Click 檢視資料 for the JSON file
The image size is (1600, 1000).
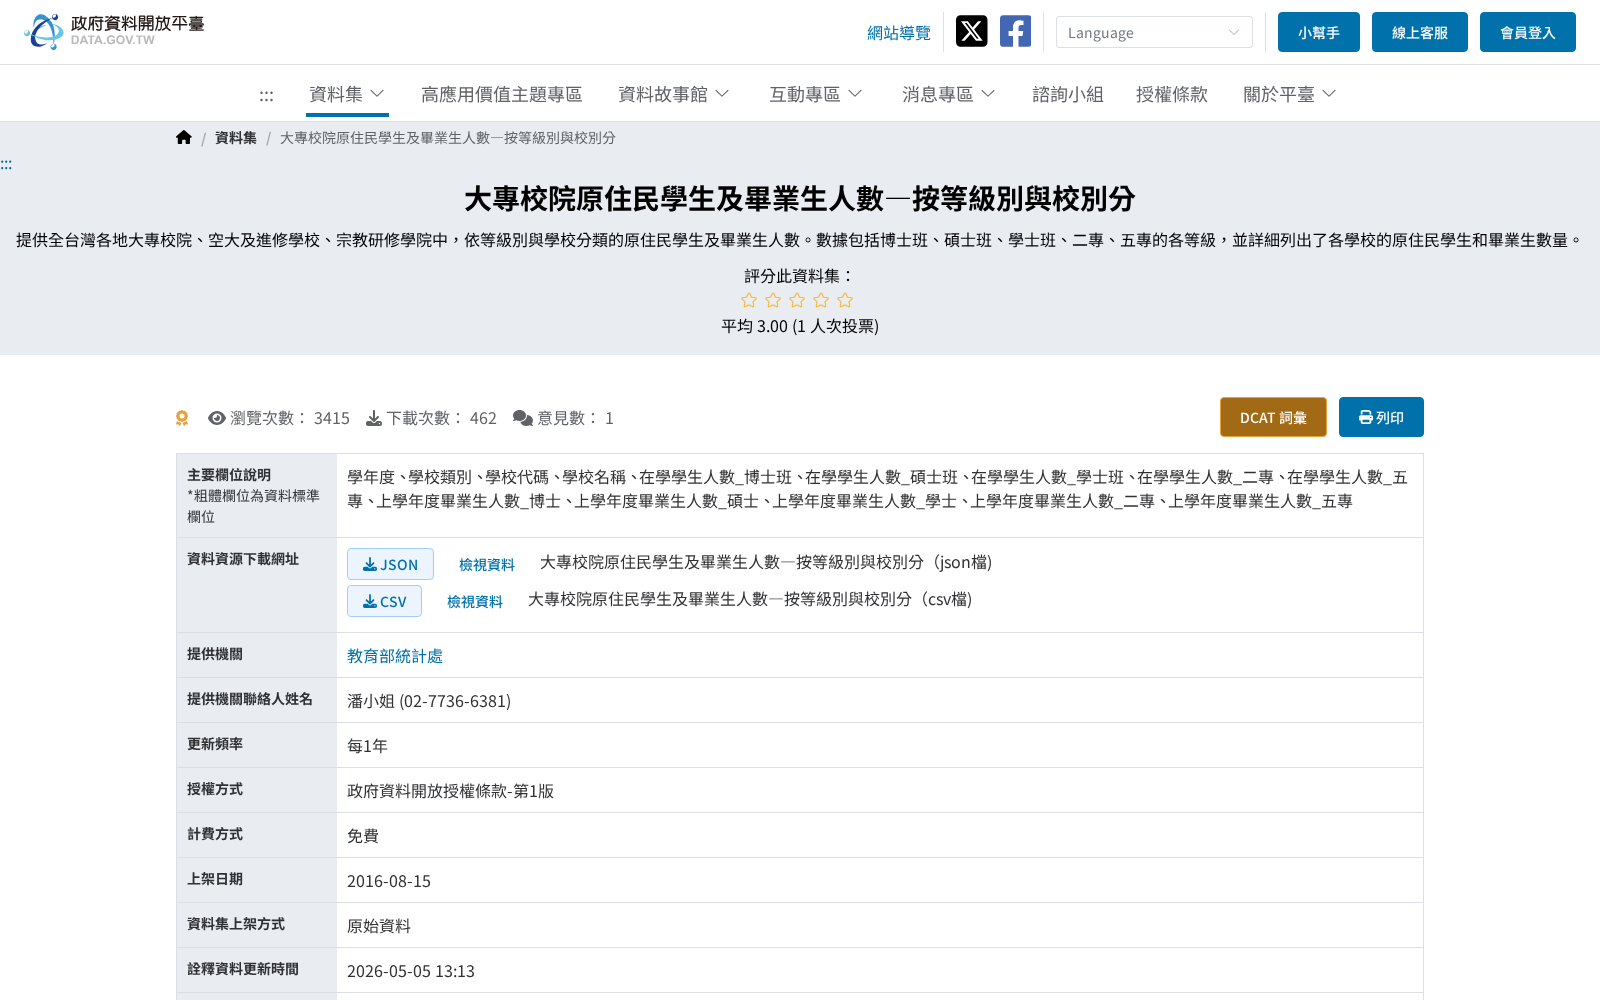(487, 564)
